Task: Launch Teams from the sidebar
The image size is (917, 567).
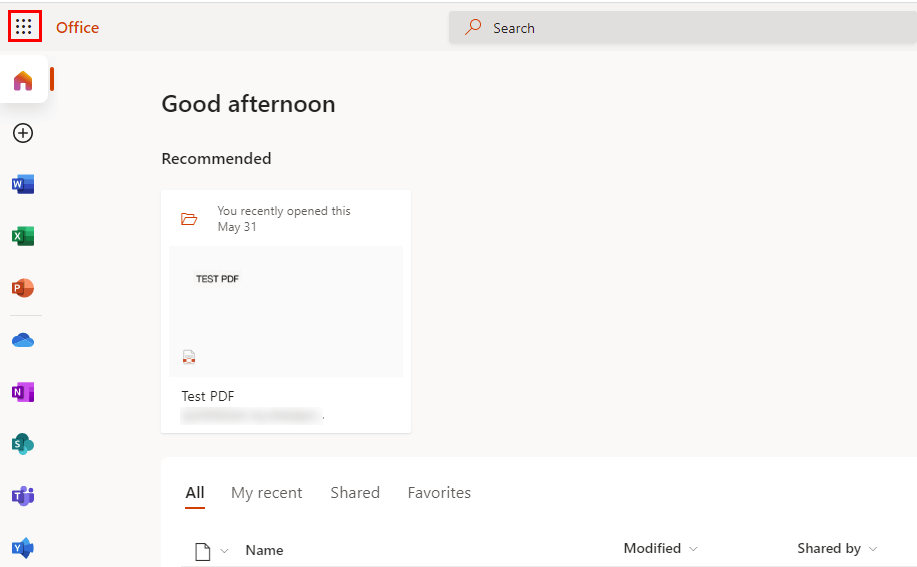Action: pyautogui.click(x=23, y=496)
